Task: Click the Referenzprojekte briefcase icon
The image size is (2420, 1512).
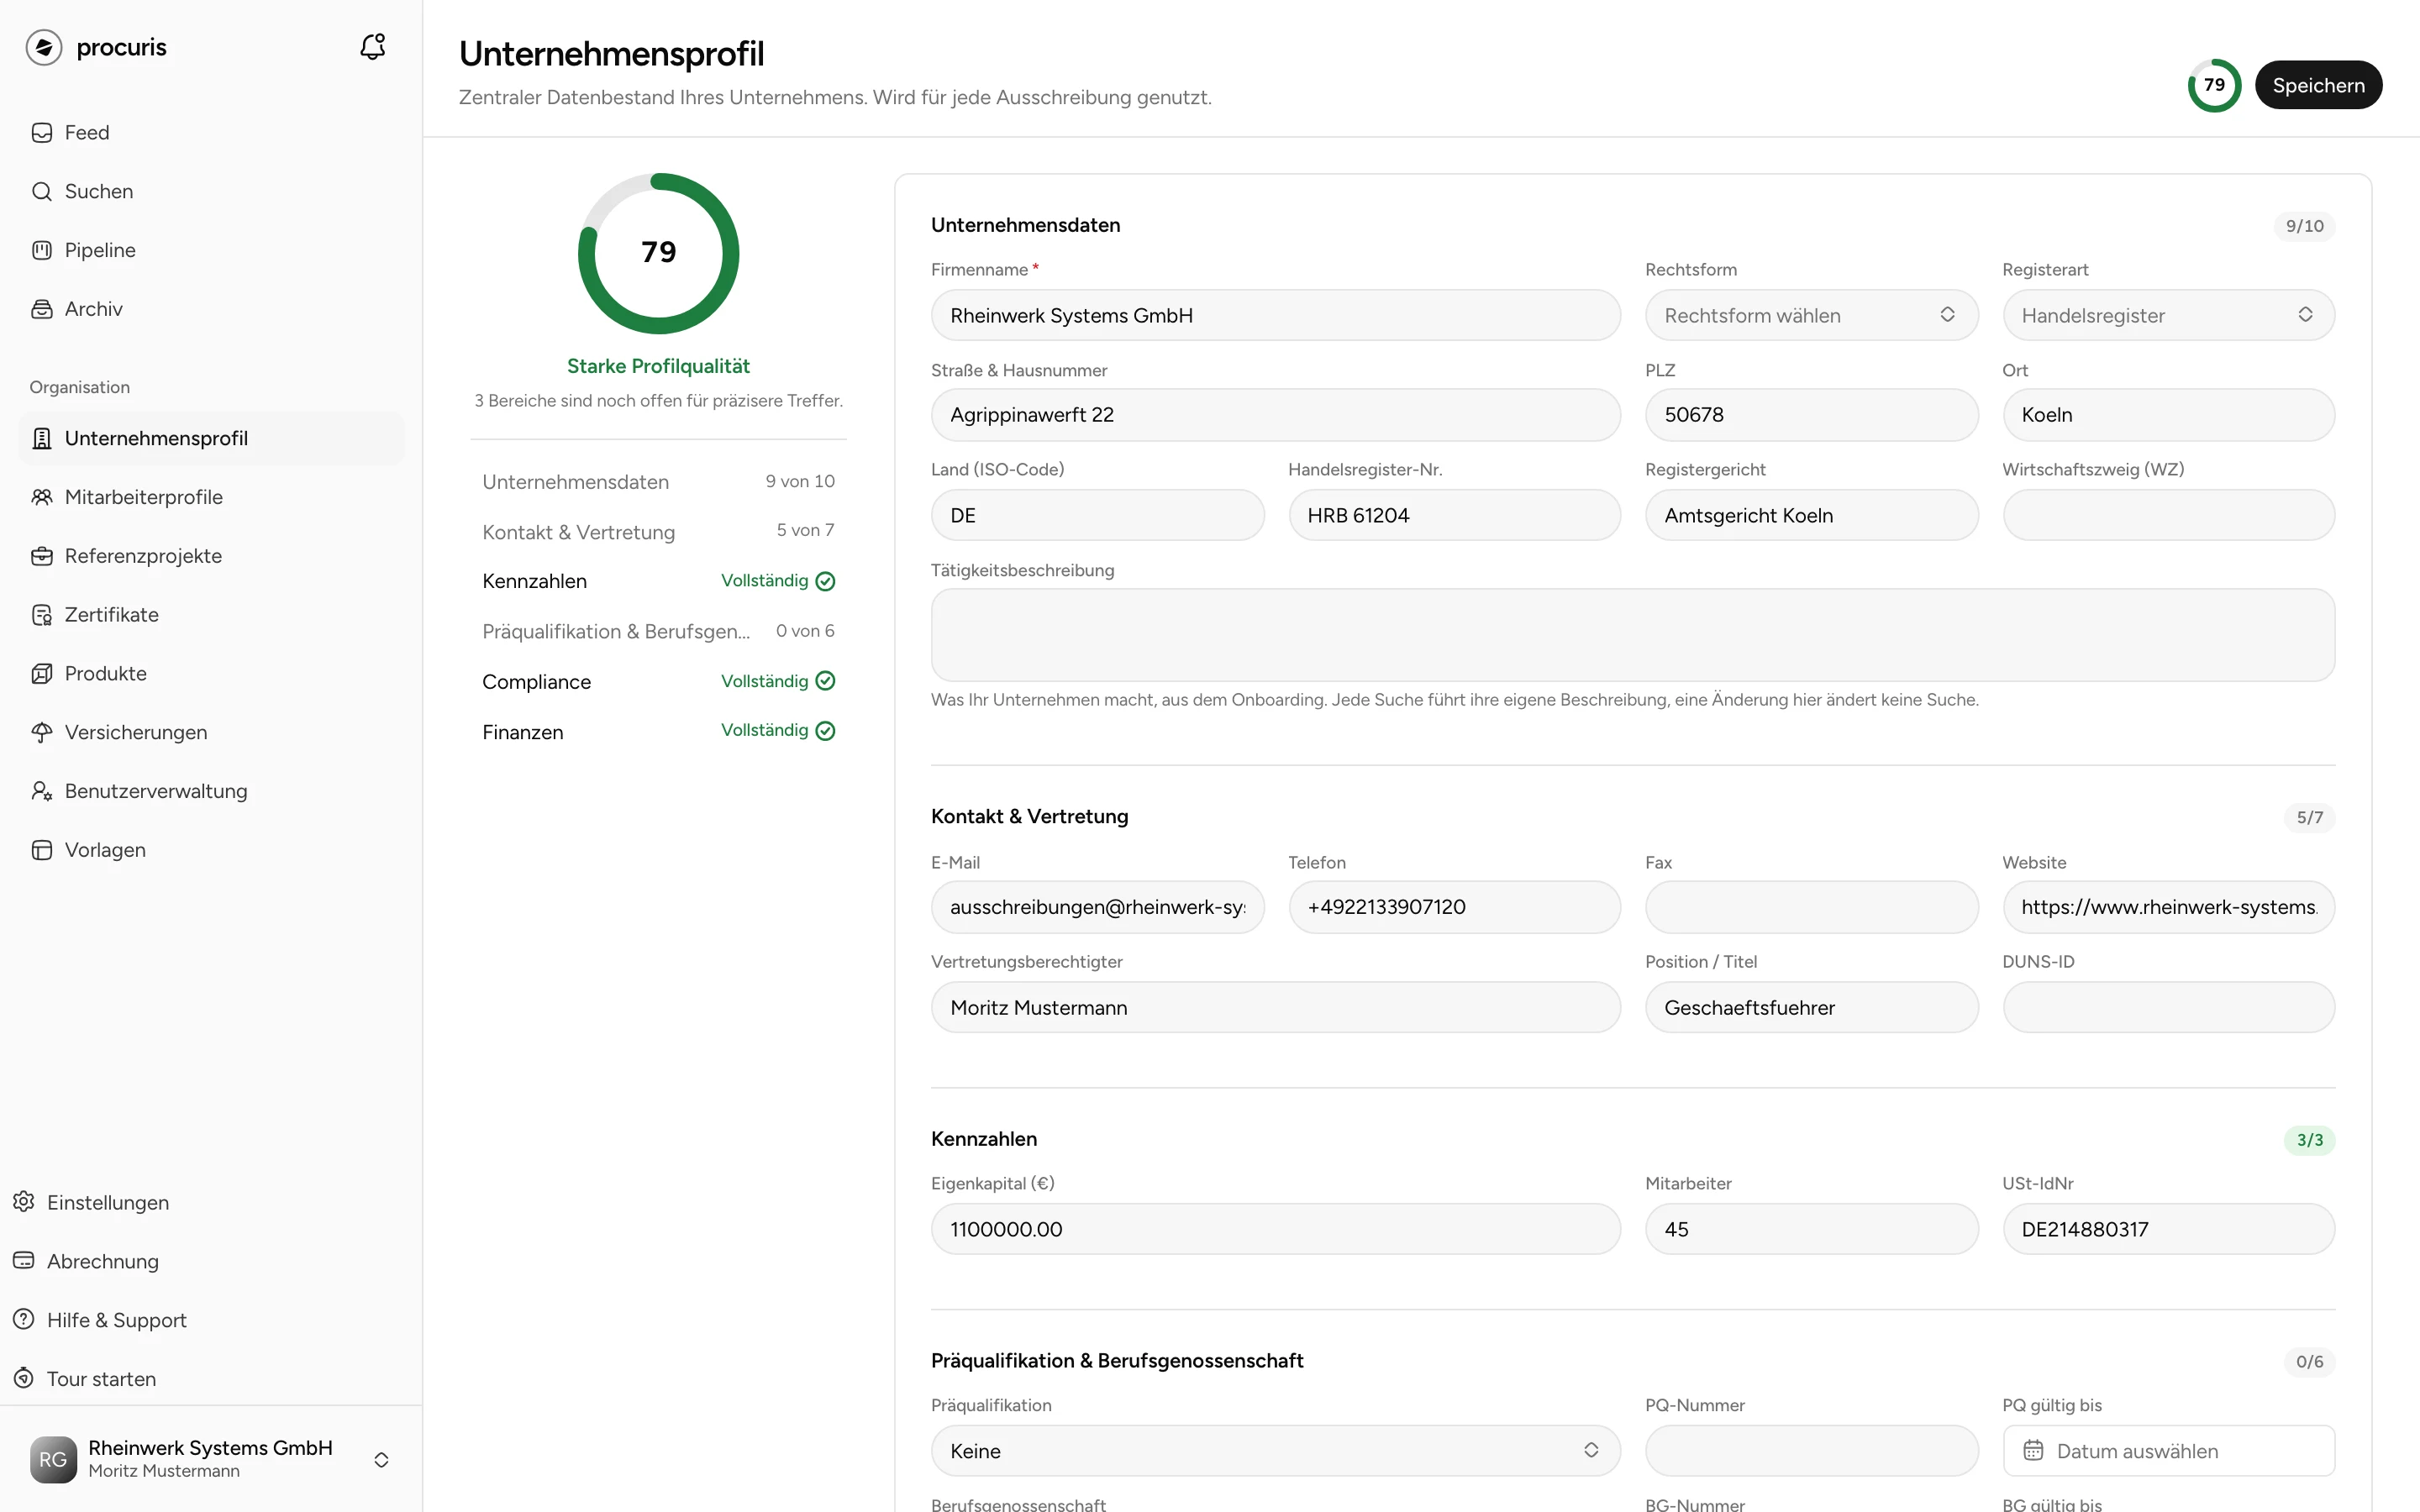Action: coord(42,556)
